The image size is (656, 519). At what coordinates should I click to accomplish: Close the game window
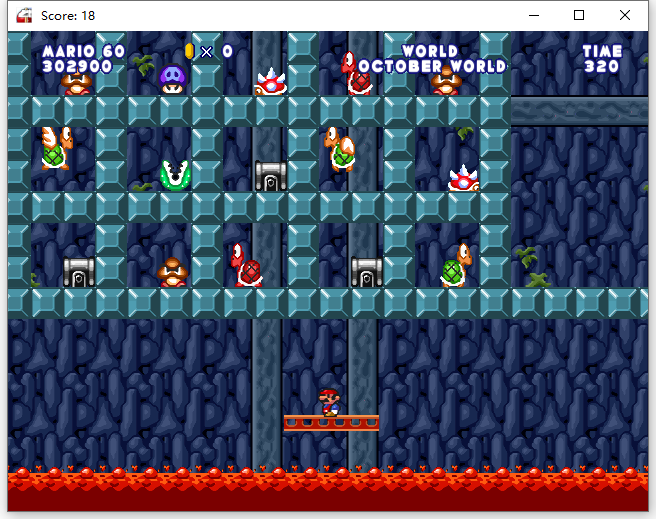click(625, 15)
